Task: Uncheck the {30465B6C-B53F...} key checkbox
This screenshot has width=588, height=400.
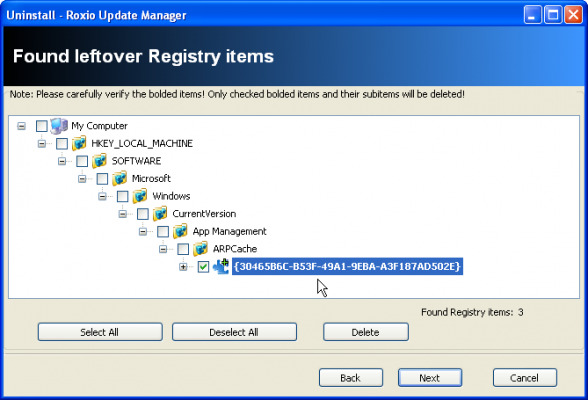Action: coord(203,267)
